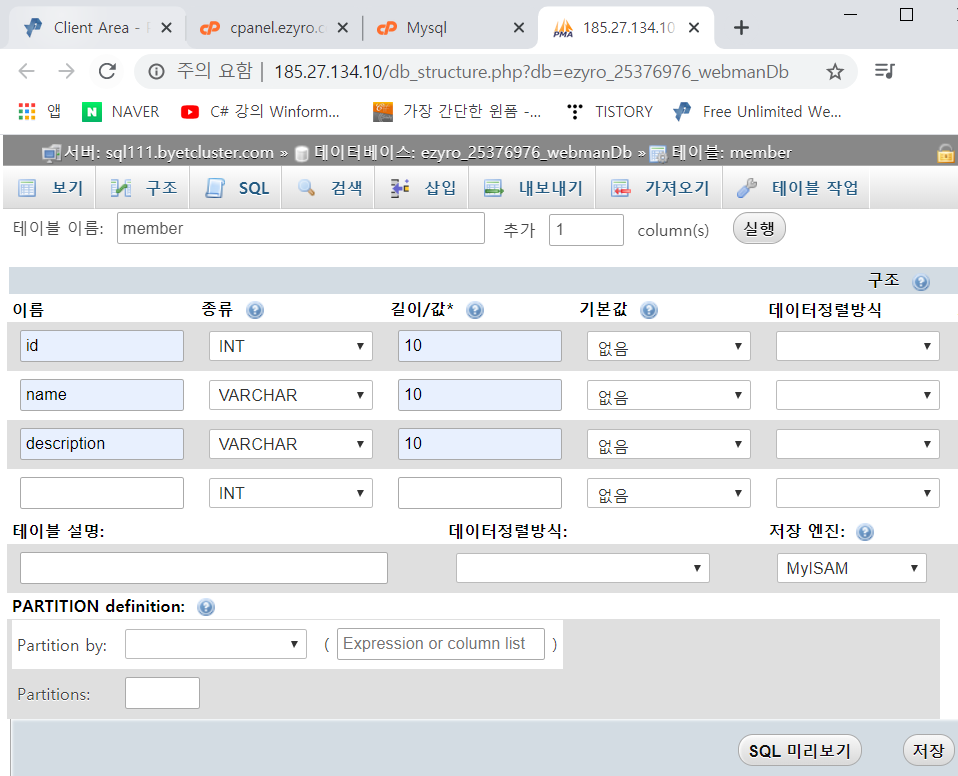
Task: Click the Partitions number field
Action: (x=163, y=693)
